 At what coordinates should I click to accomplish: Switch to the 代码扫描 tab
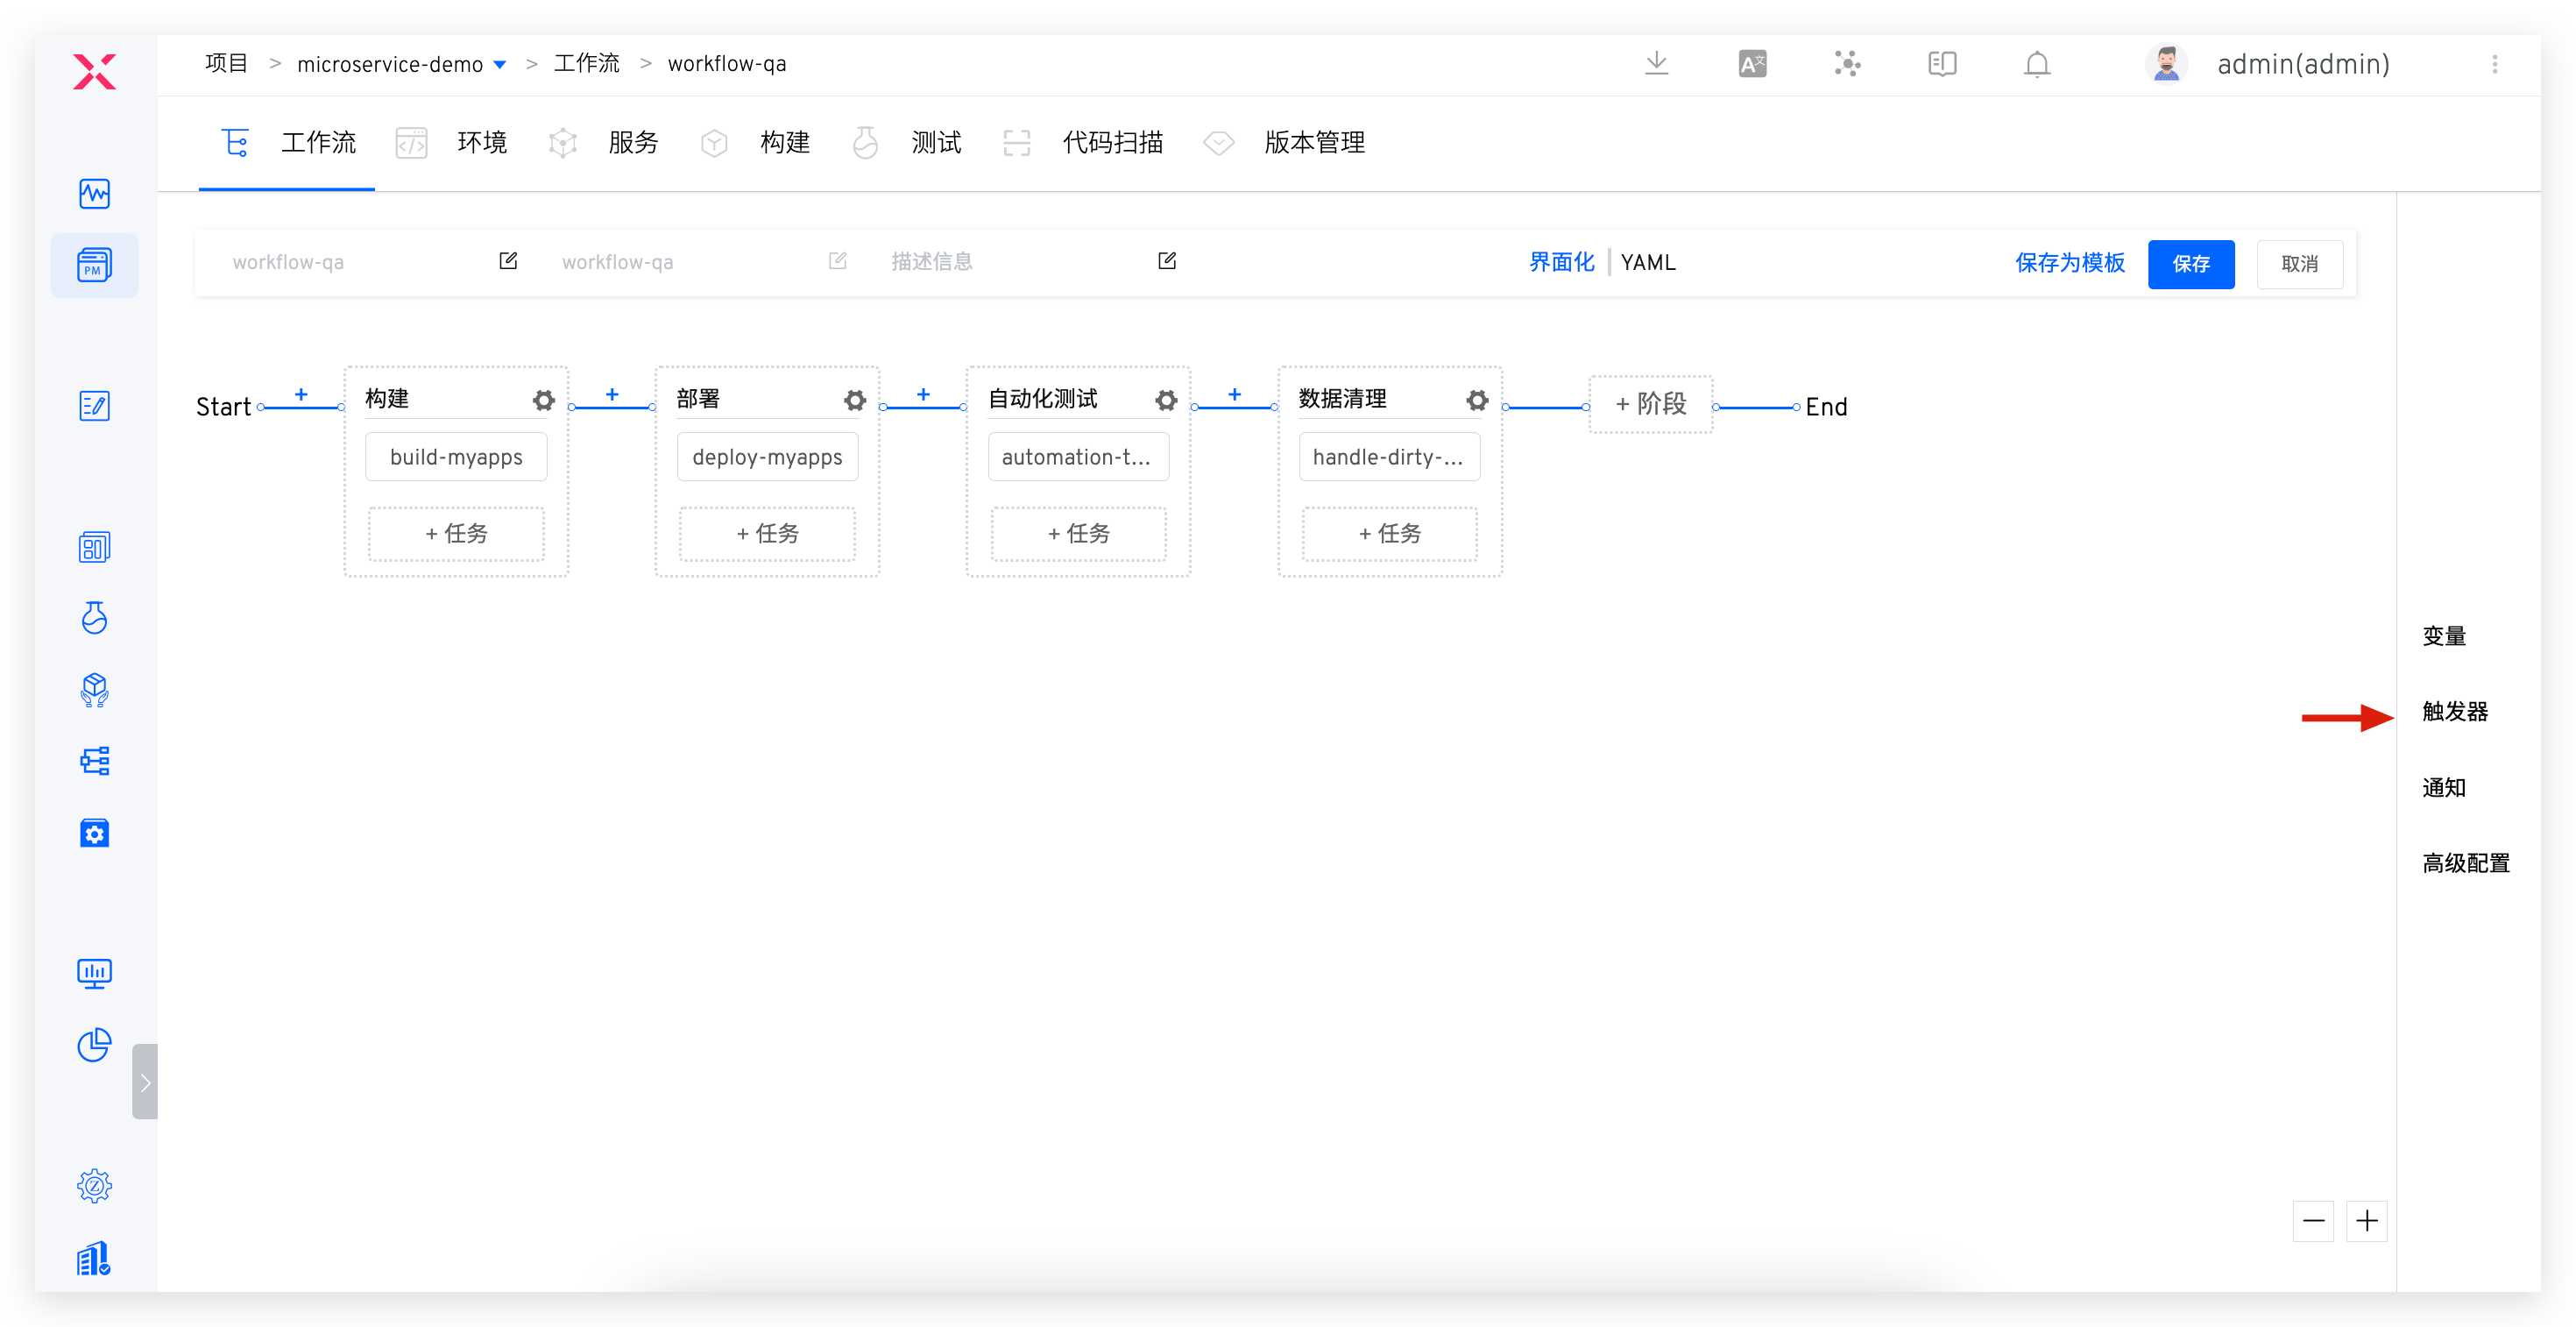1083,143
